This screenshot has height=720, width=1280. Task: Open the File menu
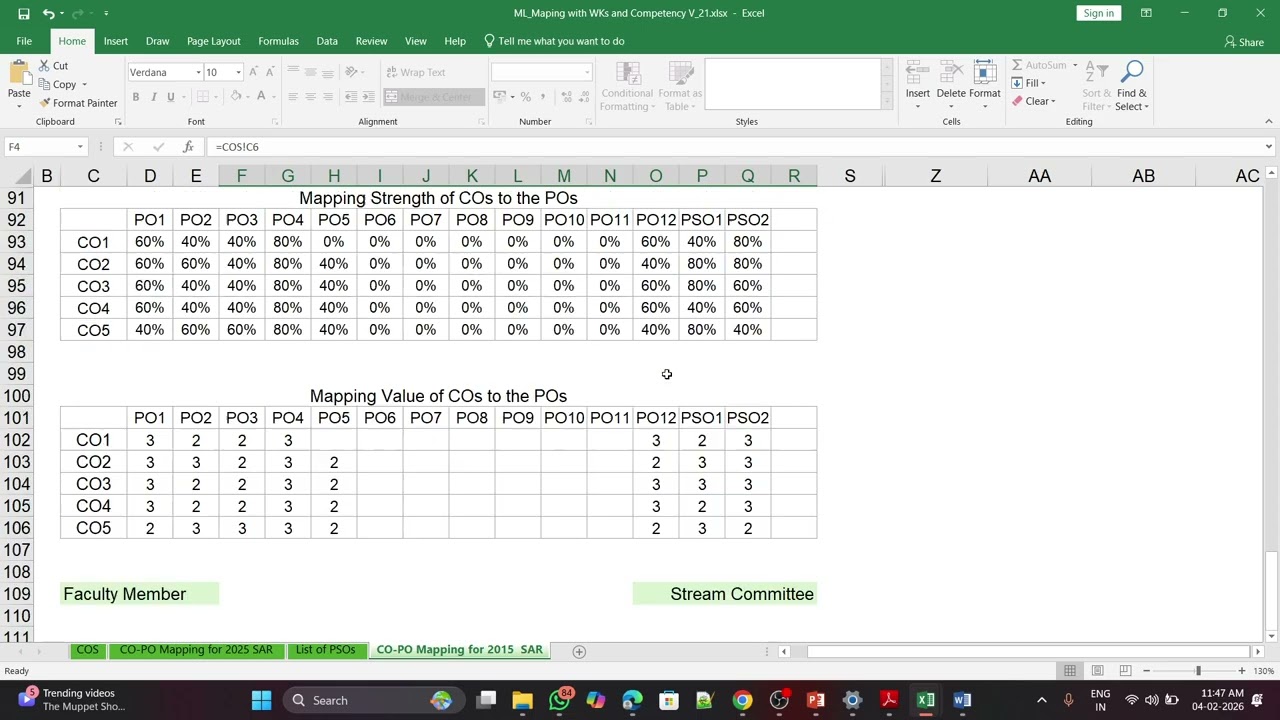tap(24, 41)
